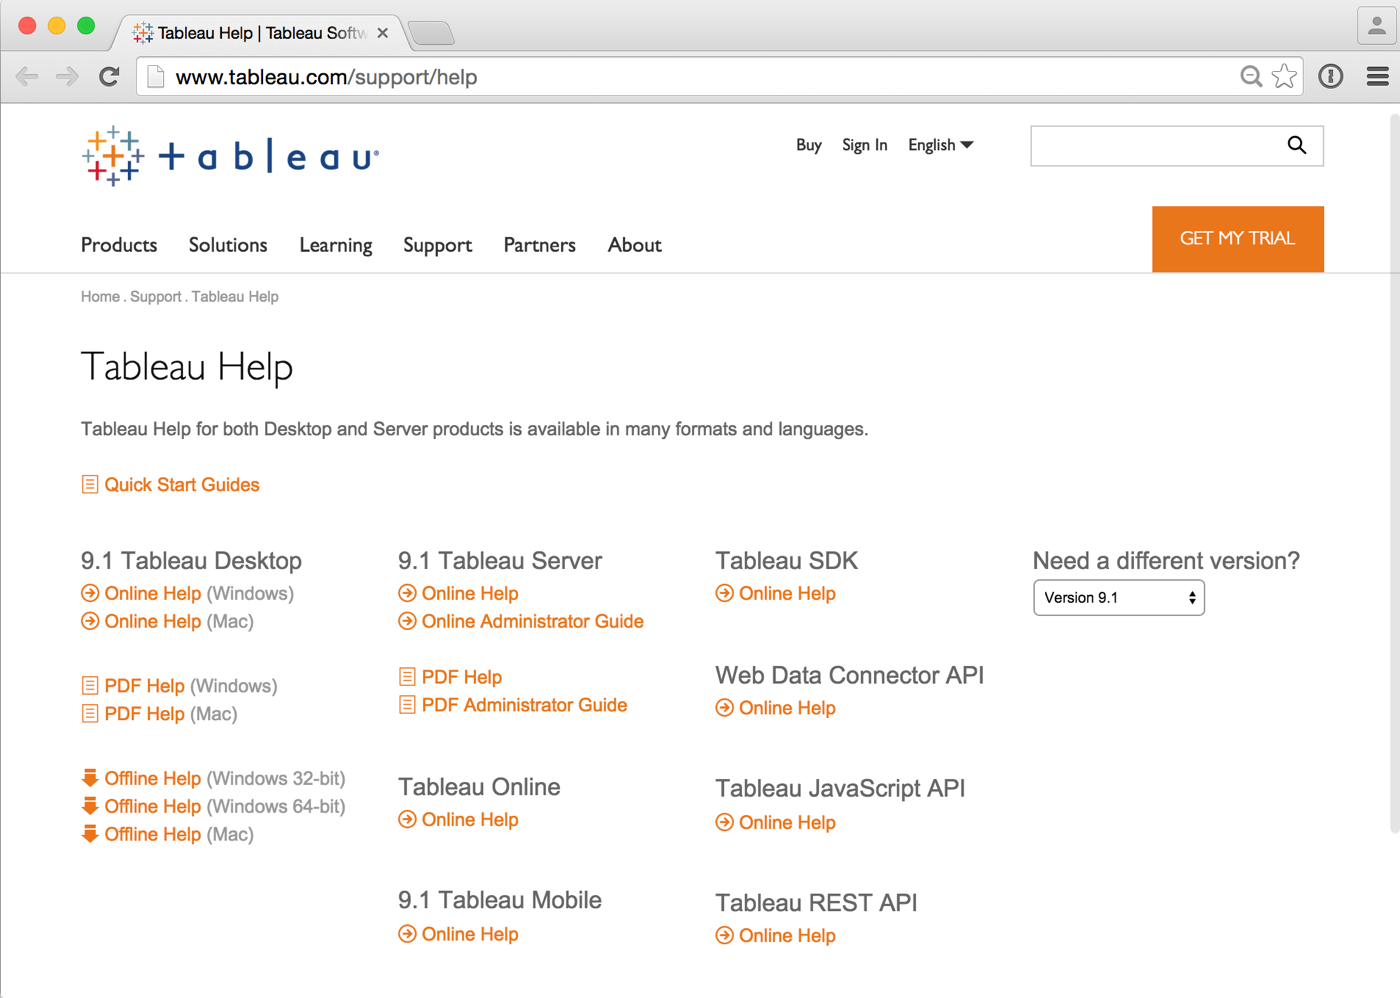The image size is (1400, 998).
Task: Click the circular info extension icon
Action: point(1331,76)
